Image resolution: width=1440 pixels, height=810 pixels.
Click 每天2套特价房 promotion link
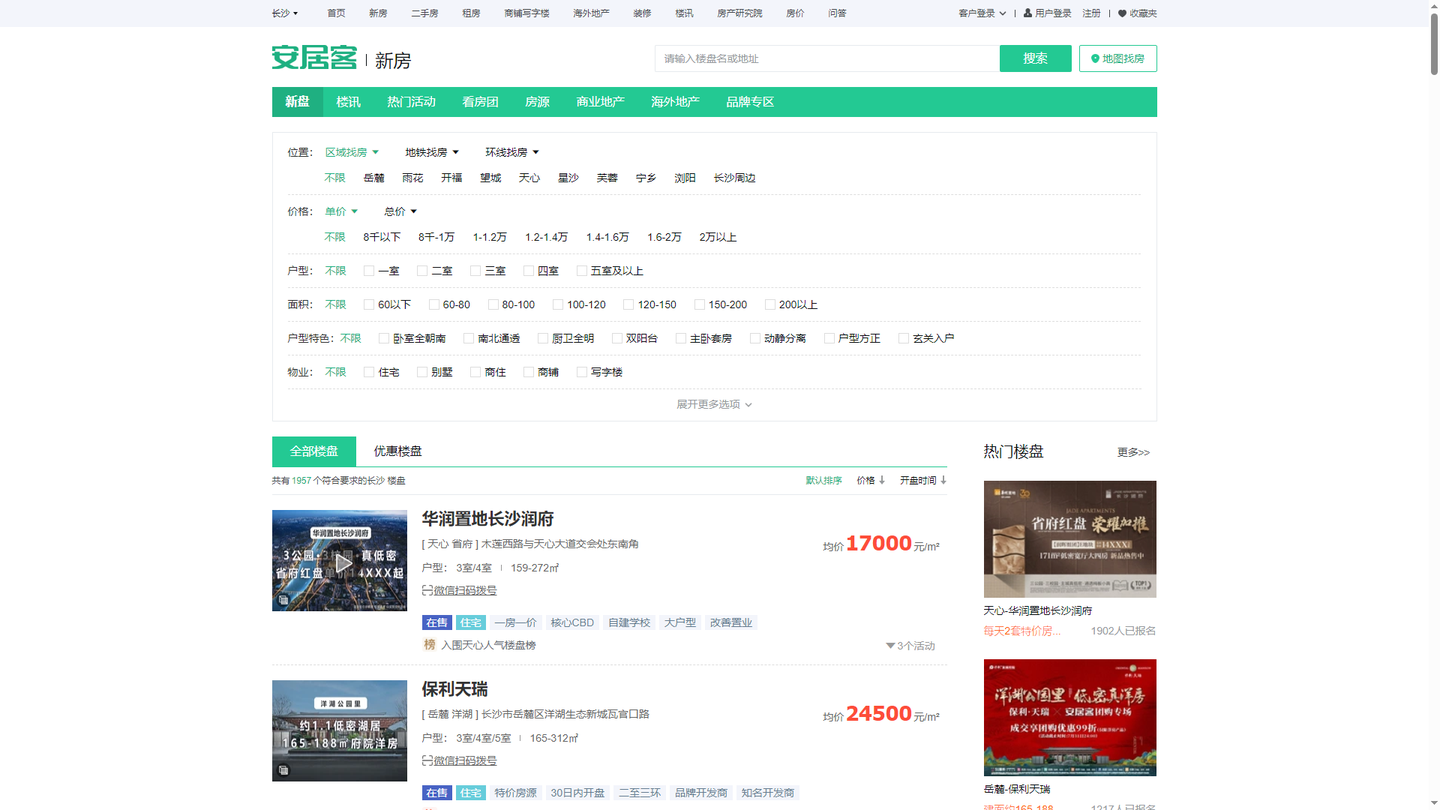pos(1021,631)
